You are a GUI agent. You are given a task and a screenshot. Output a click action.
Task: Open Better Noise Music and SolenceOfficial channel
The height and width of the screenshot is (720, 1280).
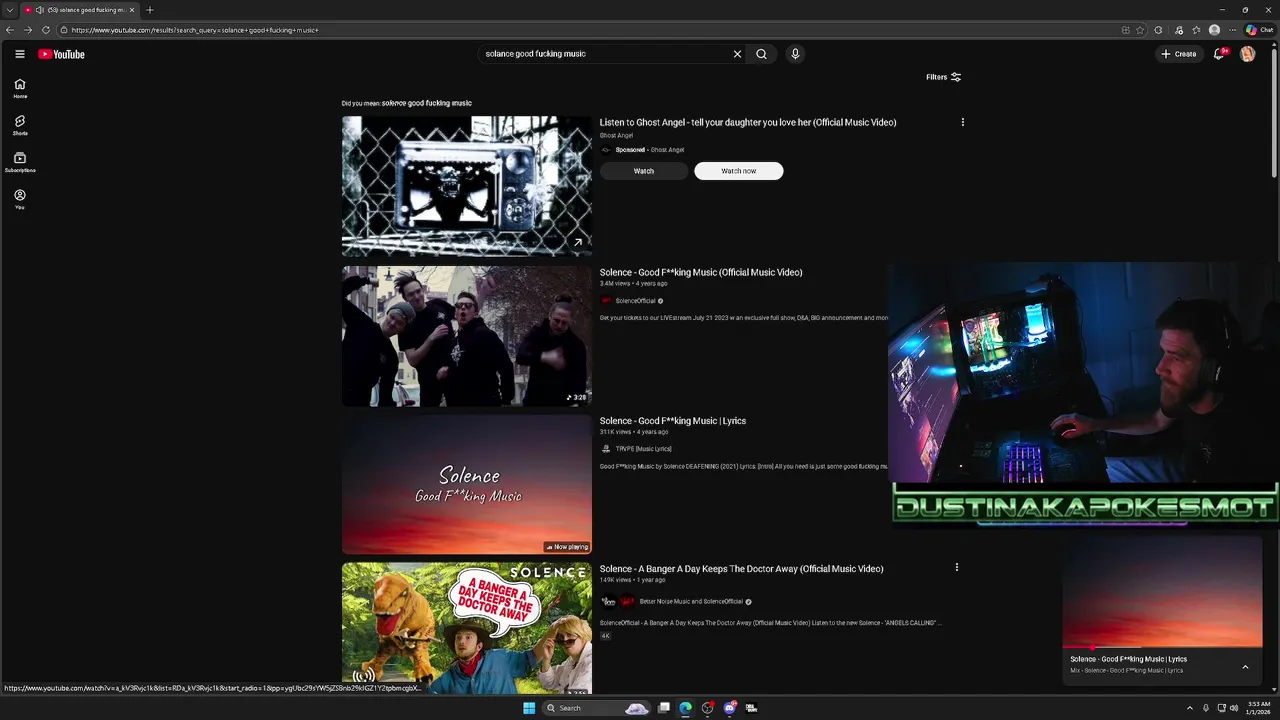(691, 602)
